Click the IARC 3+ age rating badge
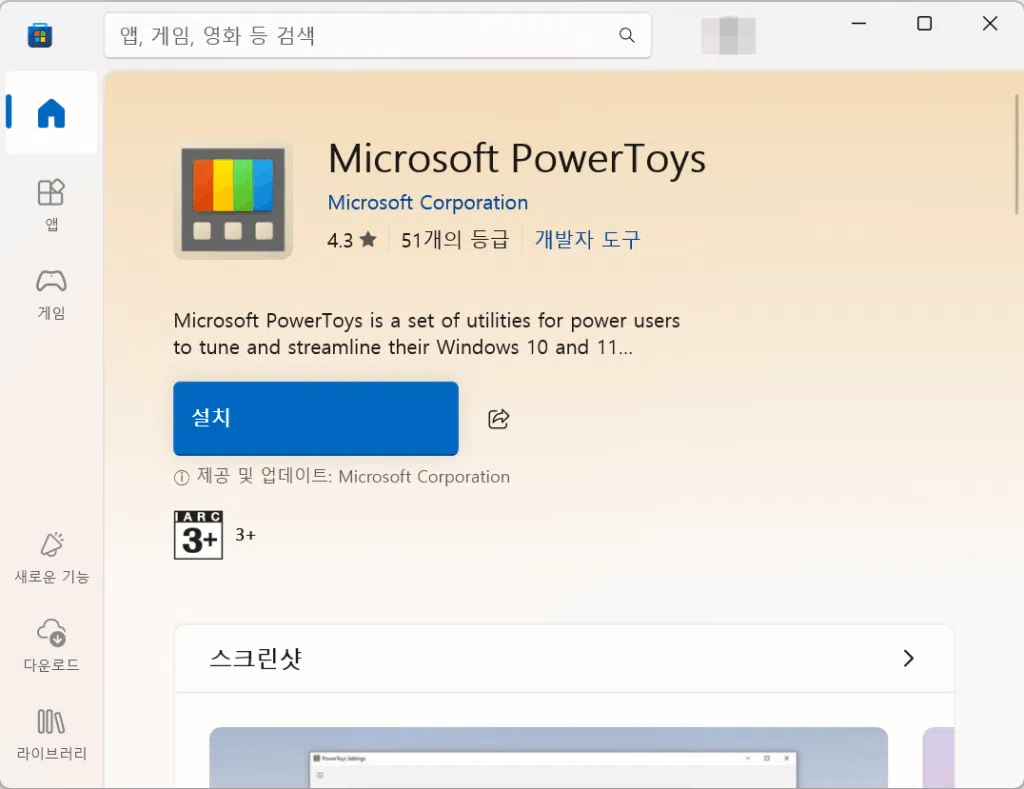Viewport: 1024px width, 789px height. (x=198, y=534)
